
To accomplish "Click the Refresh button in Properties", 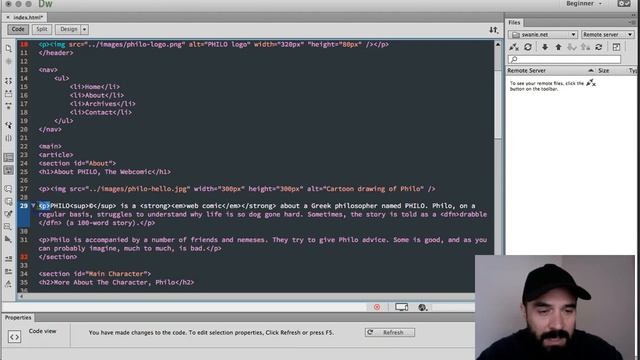I will tap(390, 332).
